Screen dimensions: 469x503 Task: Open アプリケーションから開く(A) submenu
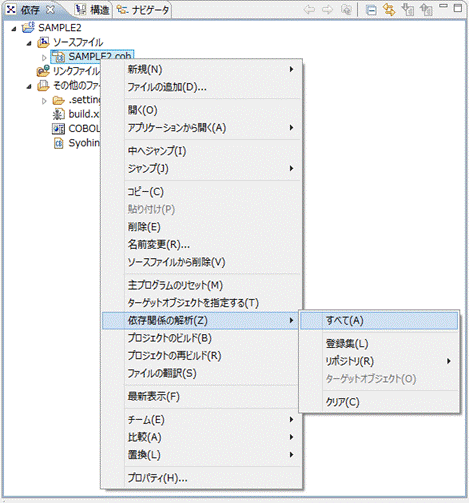(202, 128)
